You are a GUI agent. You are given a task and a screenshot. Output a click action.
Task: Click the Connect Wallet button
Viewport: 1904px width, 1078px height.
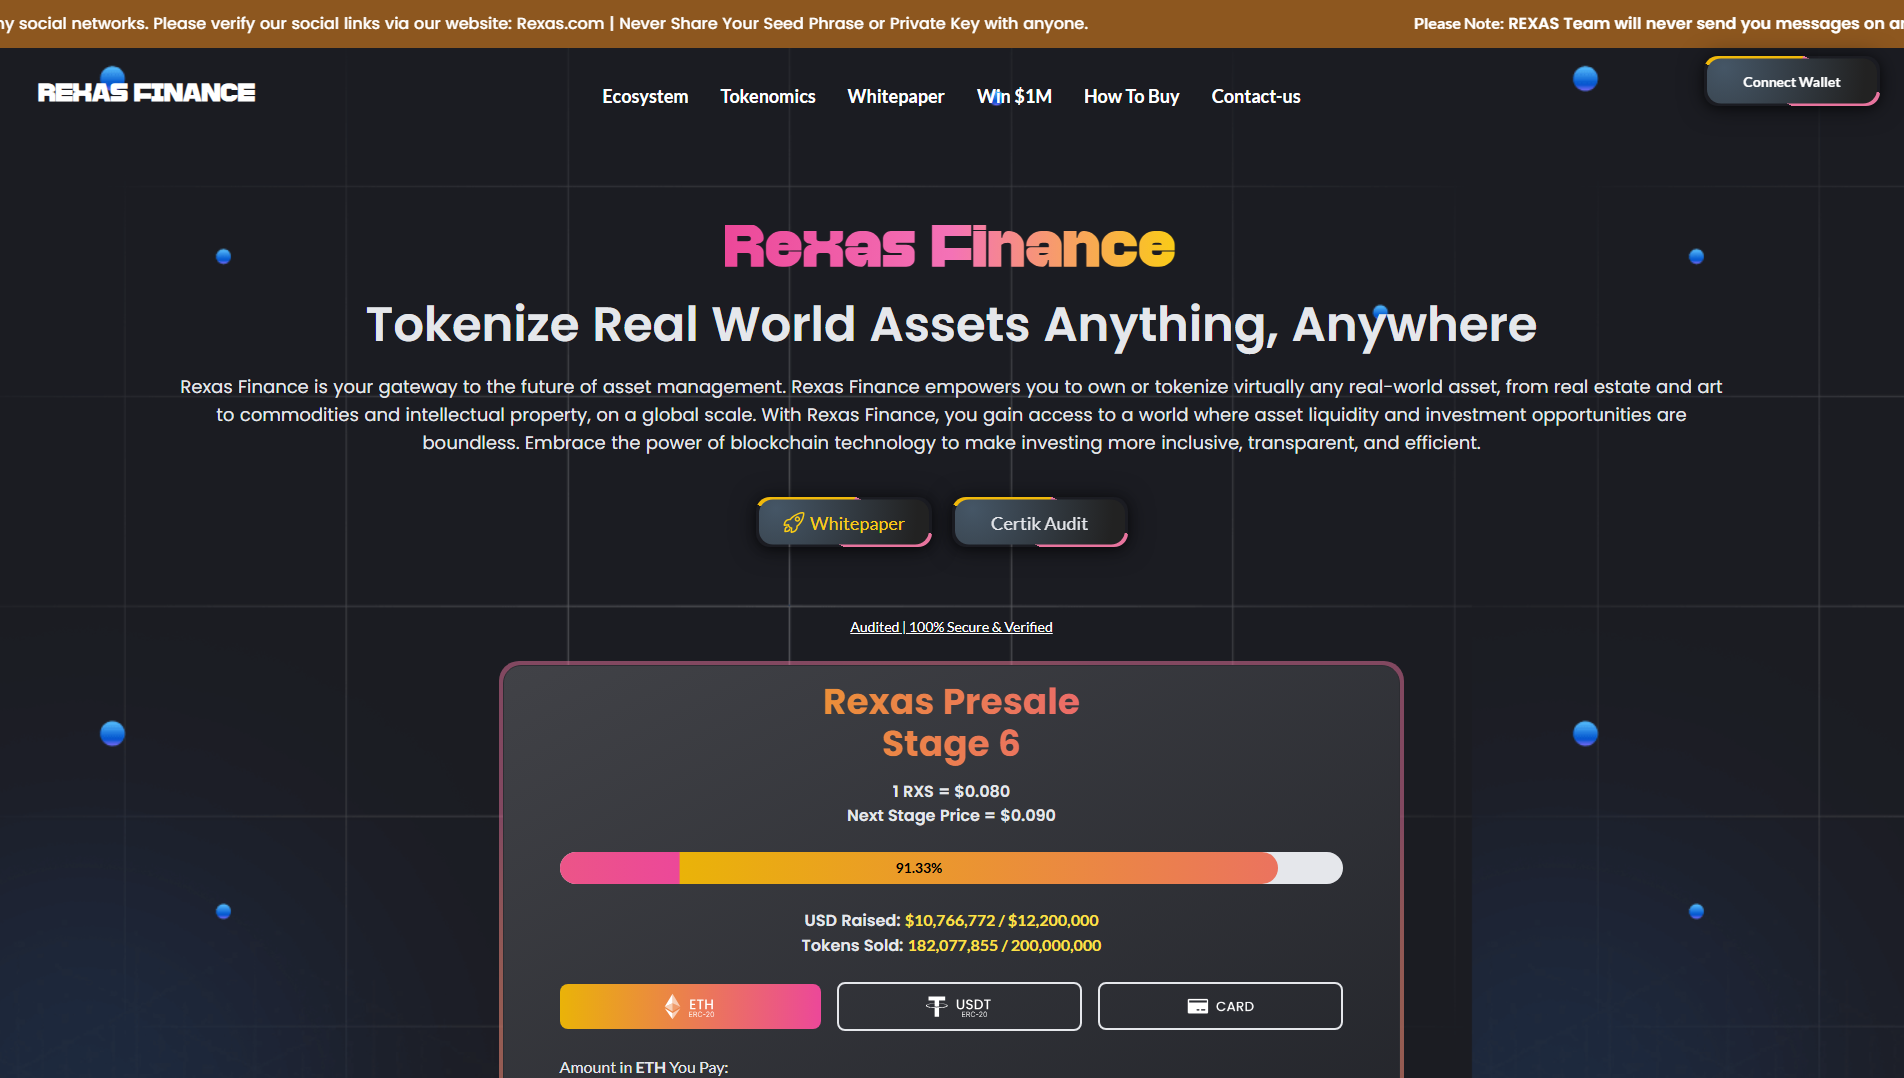click(x=1792, y=82)
